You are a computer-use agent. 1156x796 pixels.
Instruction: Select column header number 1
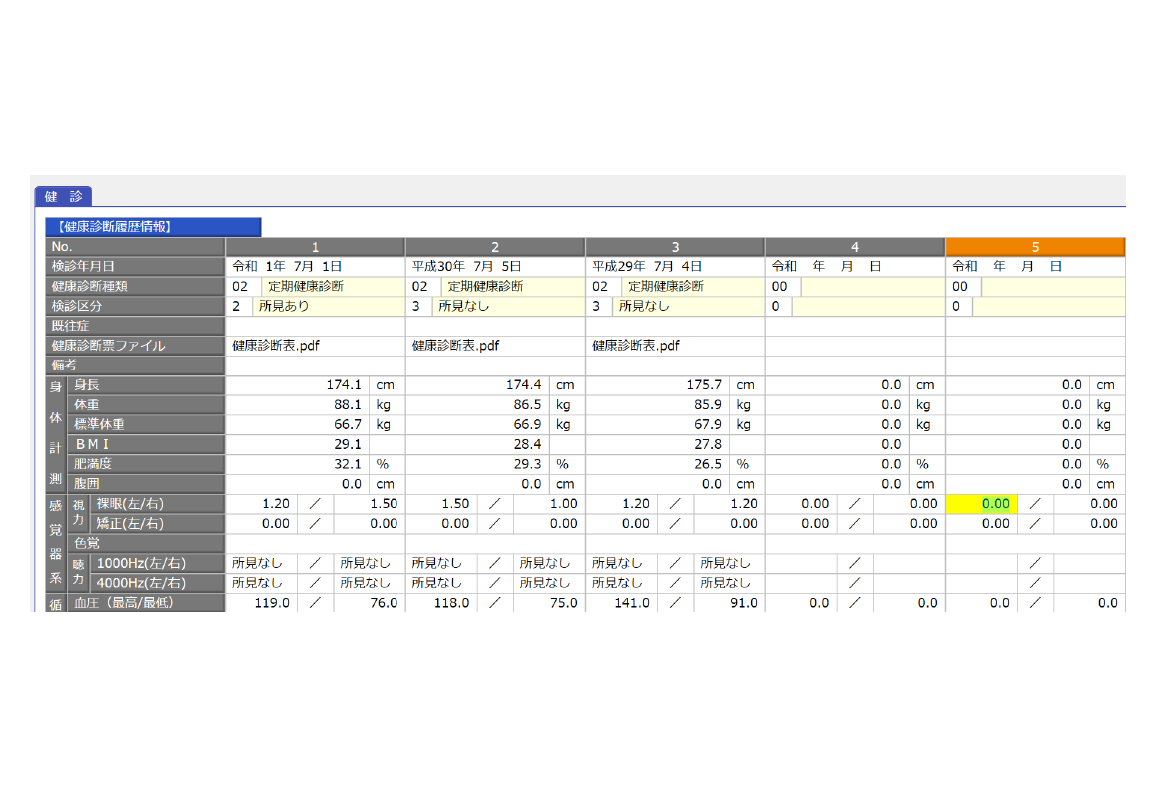(x=315, y=247)
